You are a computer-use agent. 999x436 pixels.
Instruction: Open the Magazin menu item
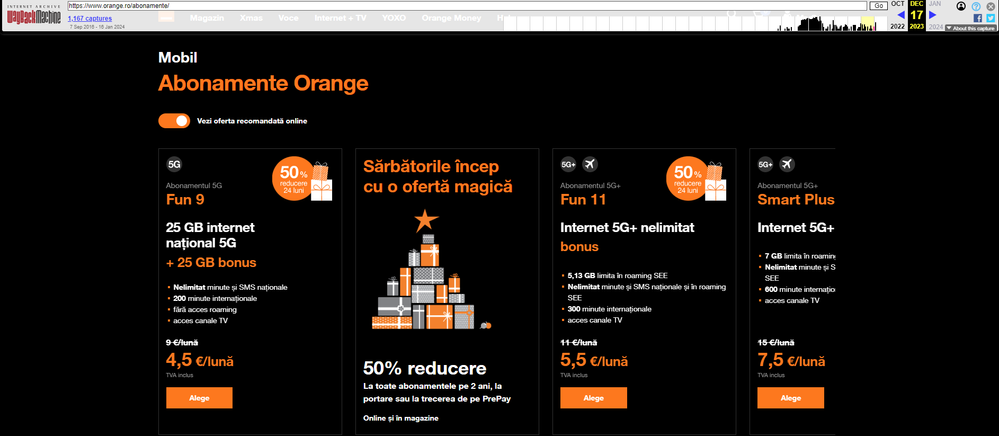[207, 17]
